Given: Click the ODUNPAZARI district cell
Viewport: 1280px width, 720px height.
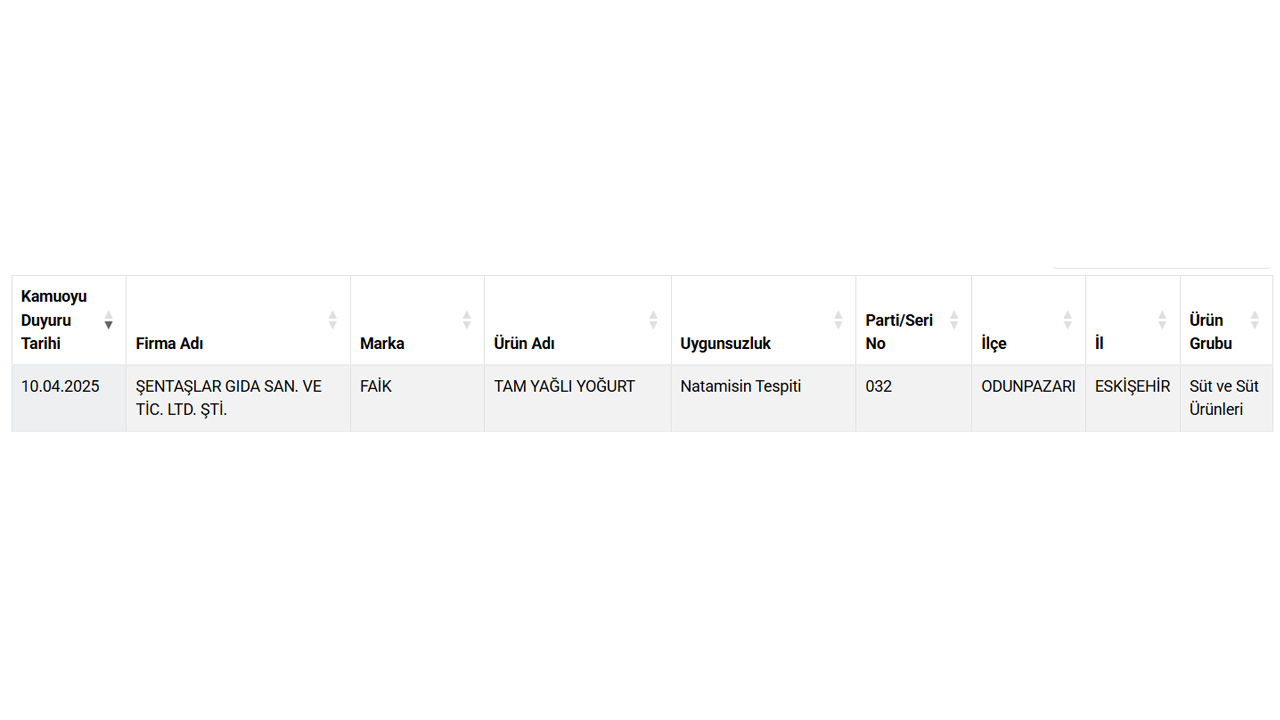Looking at the screenshot, I should [1029, 398].
